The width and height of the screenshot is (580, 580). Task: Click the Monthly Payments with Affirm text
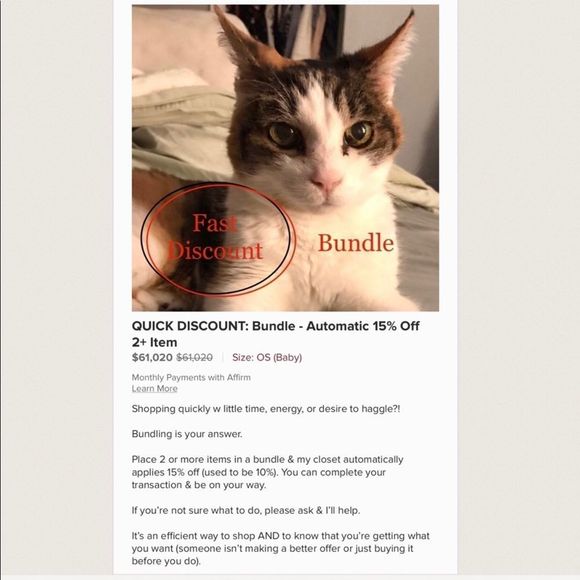click(x=191, y=377)
